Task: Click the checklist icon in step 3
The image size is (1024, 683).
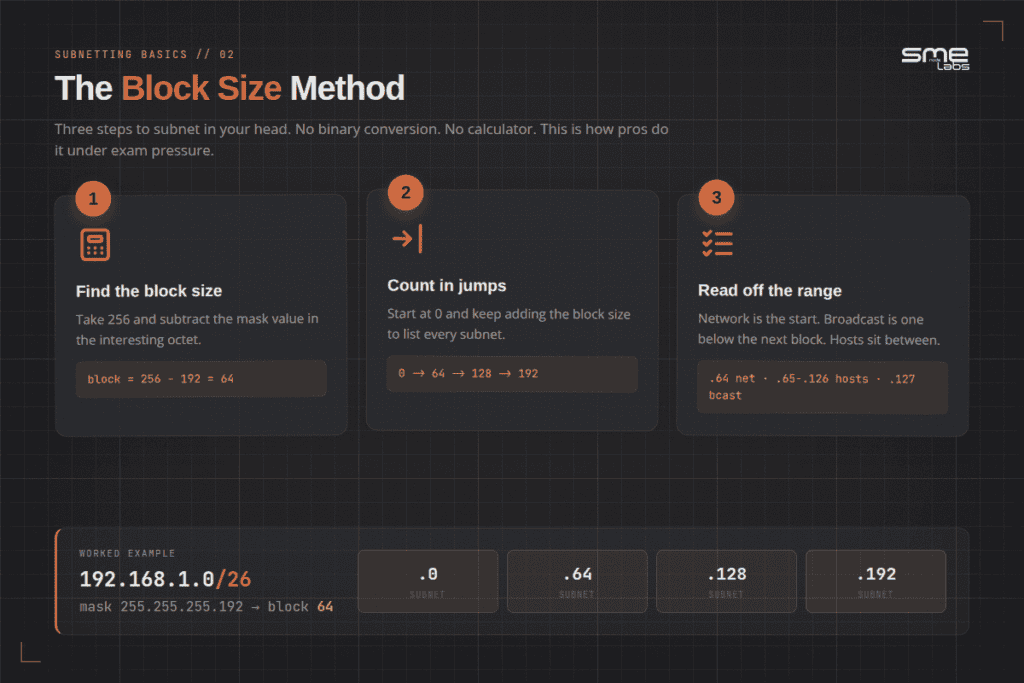Action: (x=717, y=244)
